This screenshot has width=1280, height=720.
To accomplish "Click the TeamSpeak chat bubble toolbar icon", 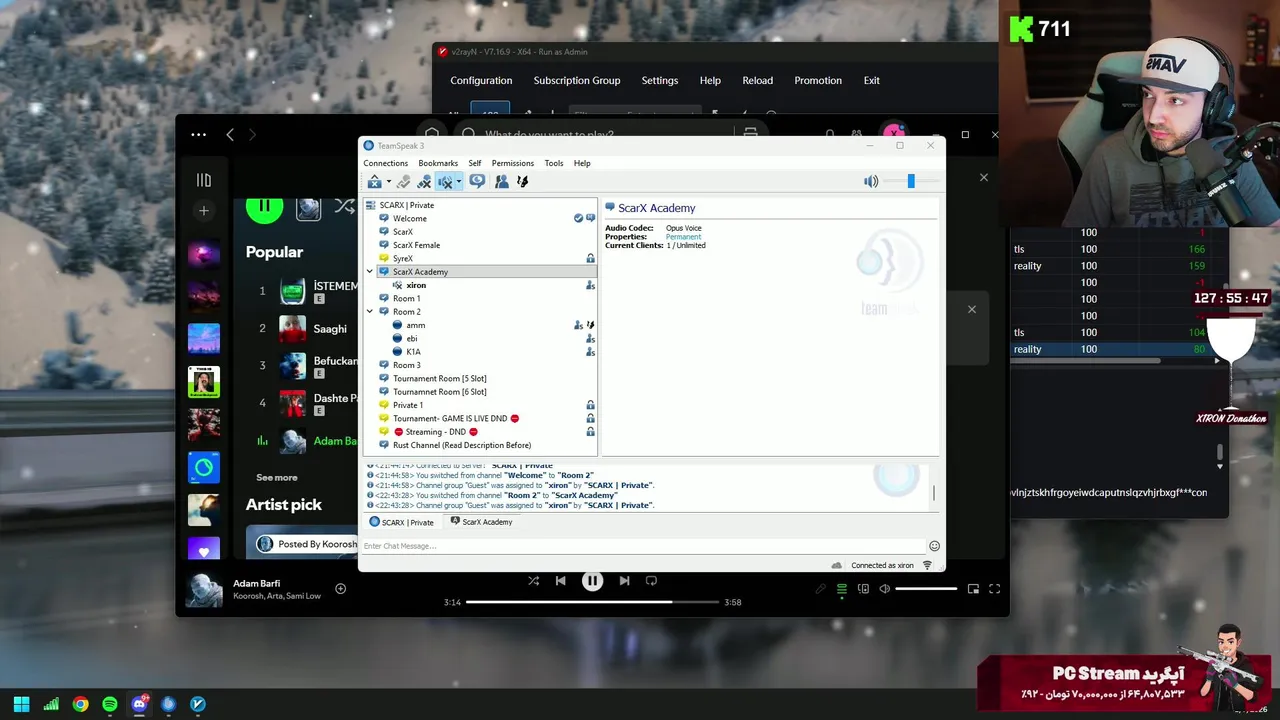I will (x=477, y=181).
